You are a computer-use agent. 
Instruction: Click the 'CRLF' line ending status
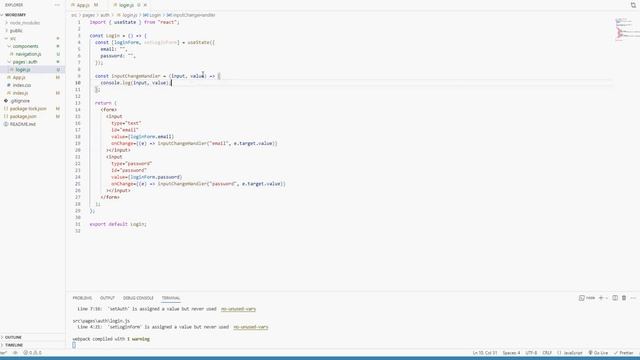(x=547, y=353)
